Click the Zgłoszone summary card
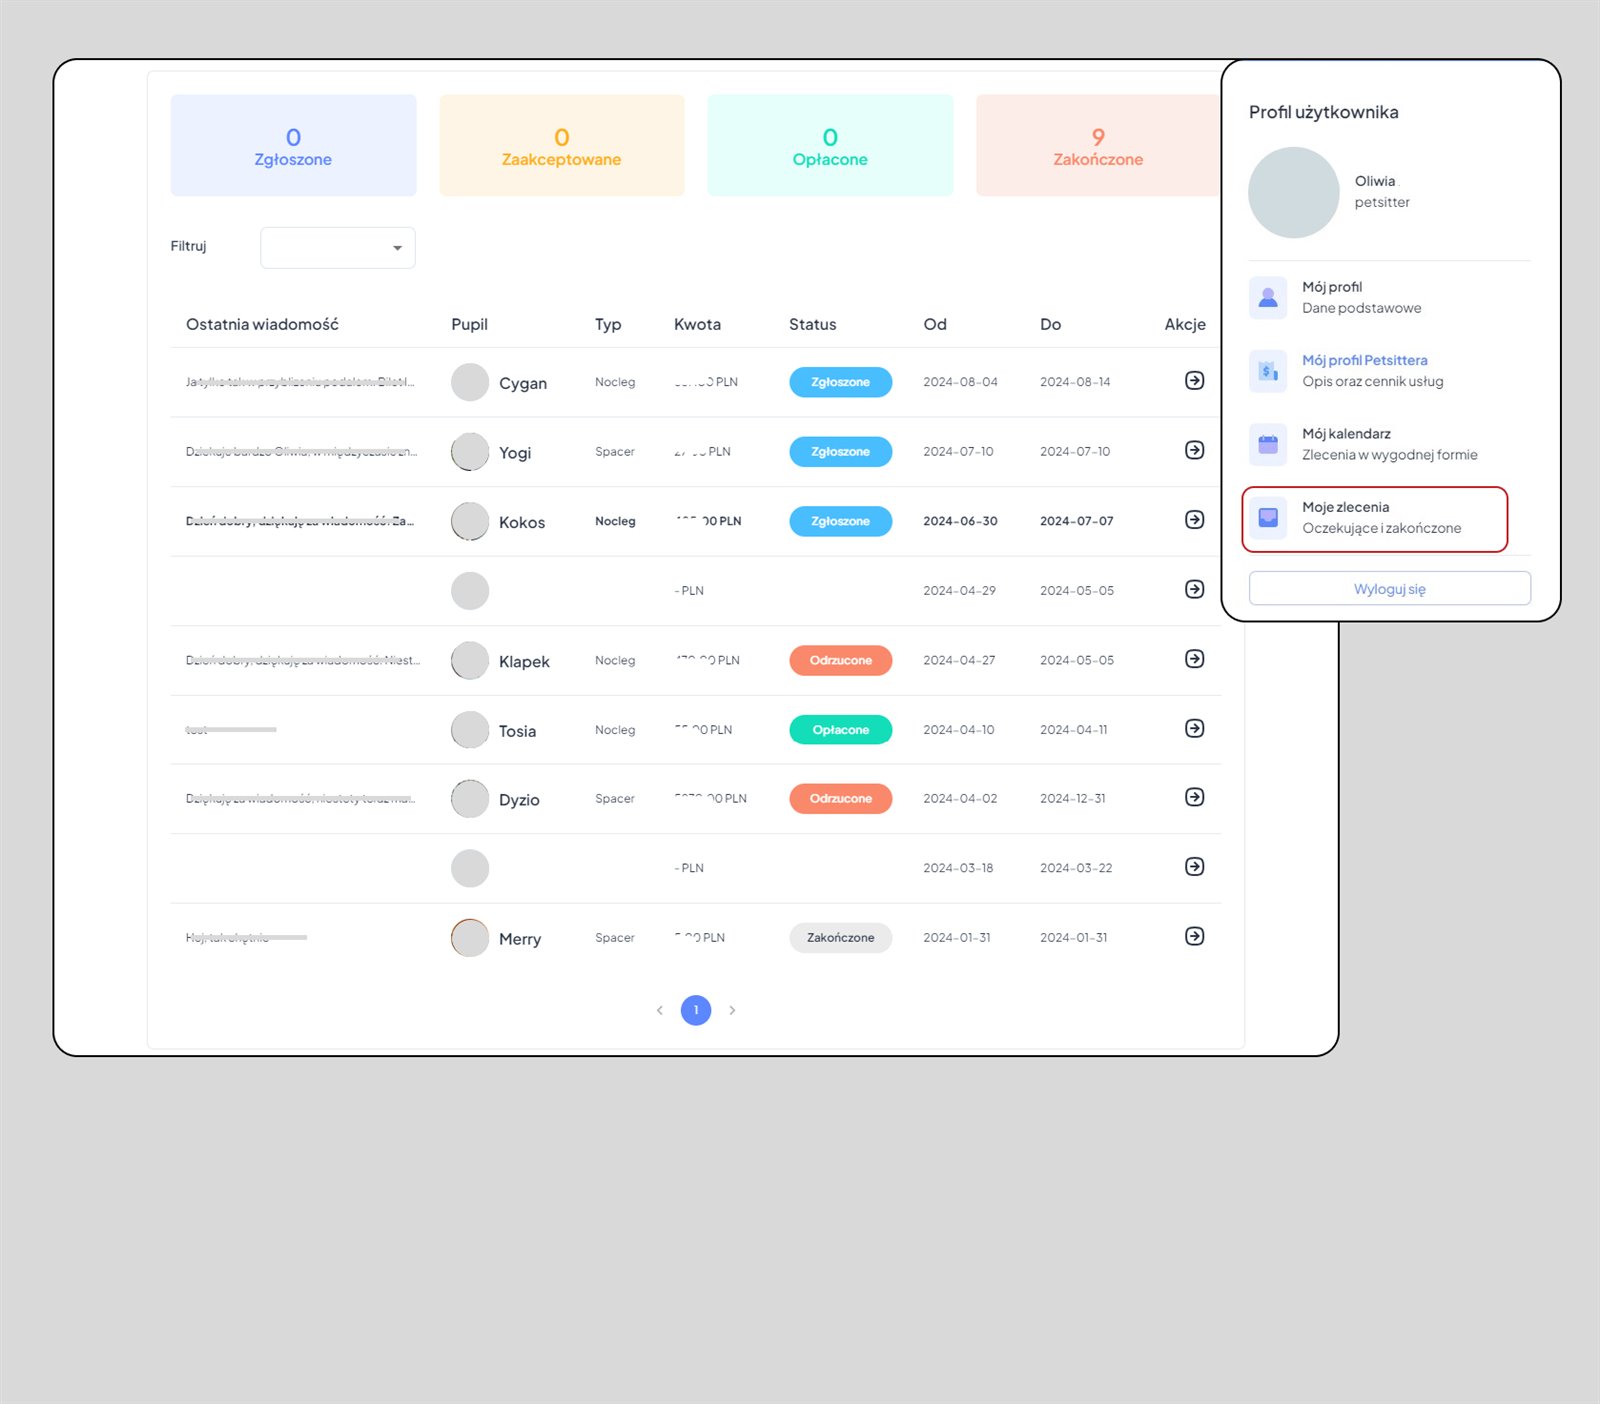Screen dimensions: 1600x1404 click(293, 146)
